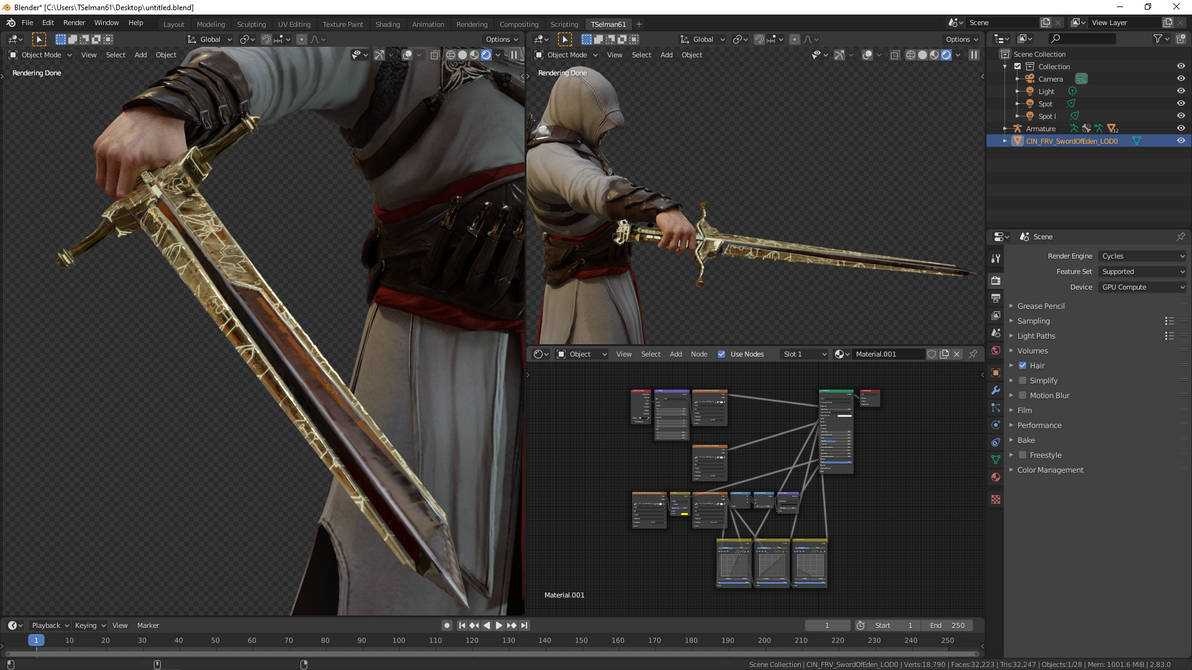Open the View Layer properties tab icon
This screenshot has width=1192, height=670.
point(996,316)
